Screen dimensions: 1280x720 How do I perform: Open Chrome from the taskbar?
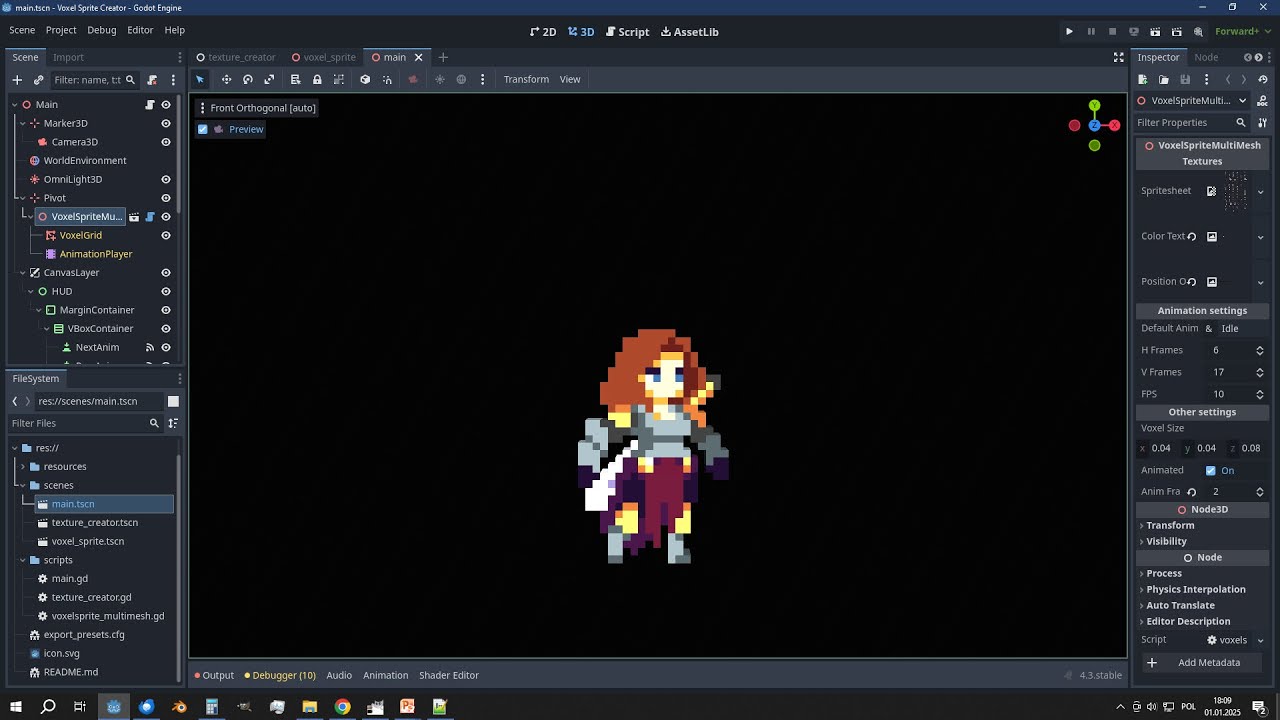[342, 707]
